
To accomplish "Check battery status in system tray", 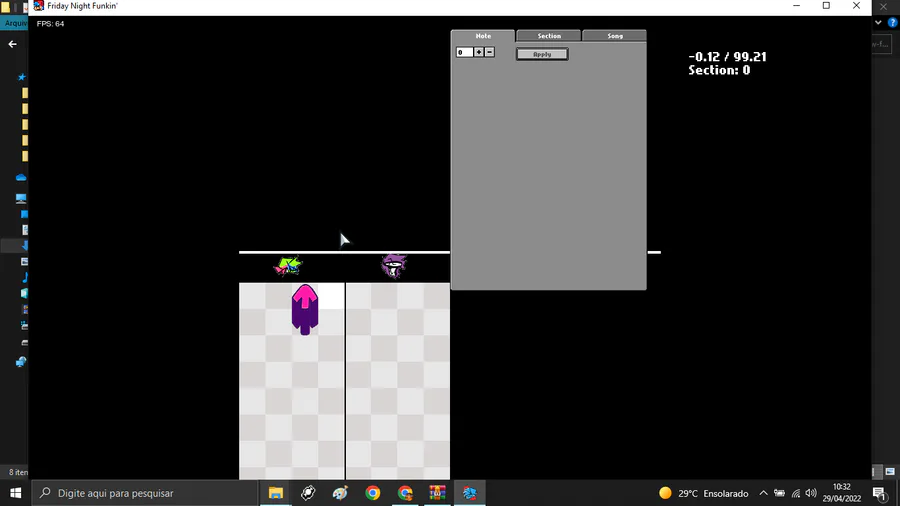I will (779, 493).
